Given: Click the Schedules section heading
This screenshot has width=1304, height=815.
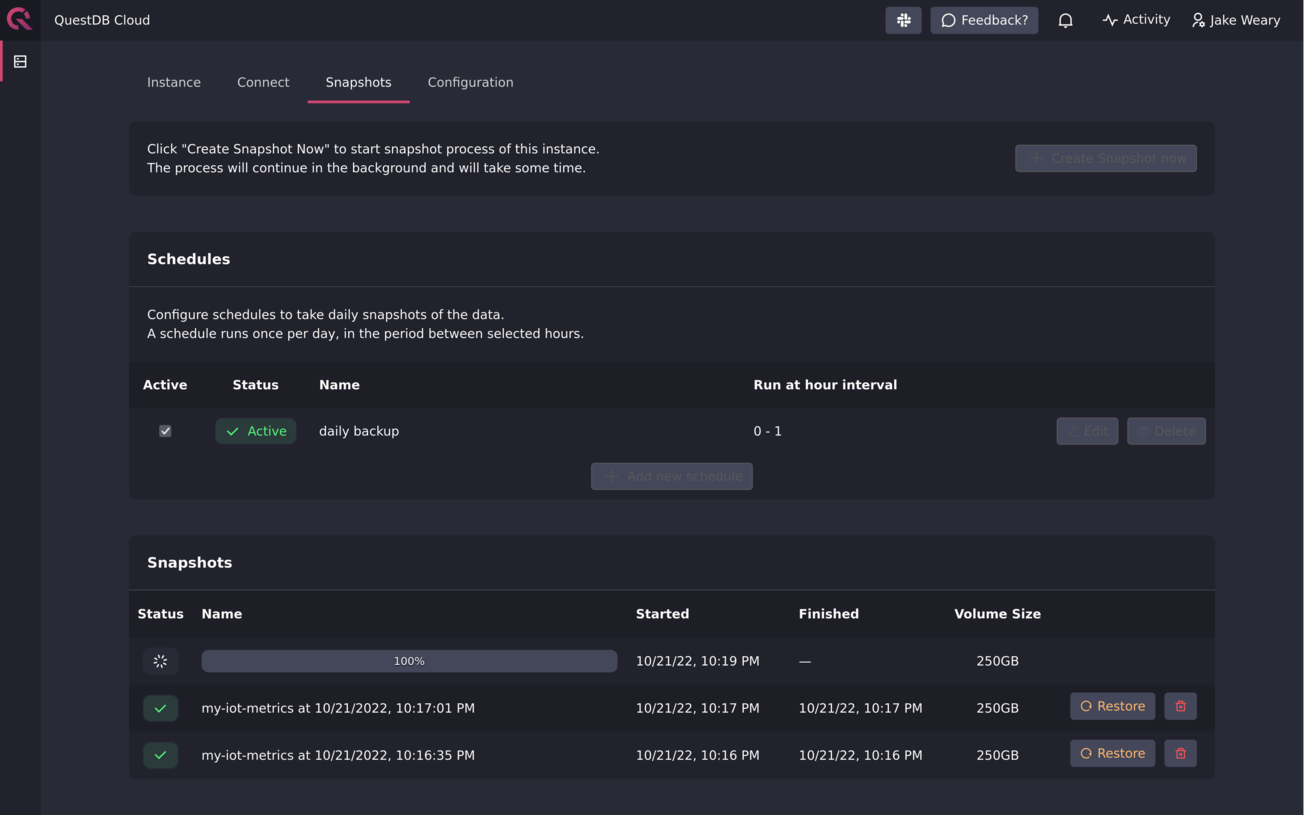Looking at the screenshot, I should (x=188, y=259).
